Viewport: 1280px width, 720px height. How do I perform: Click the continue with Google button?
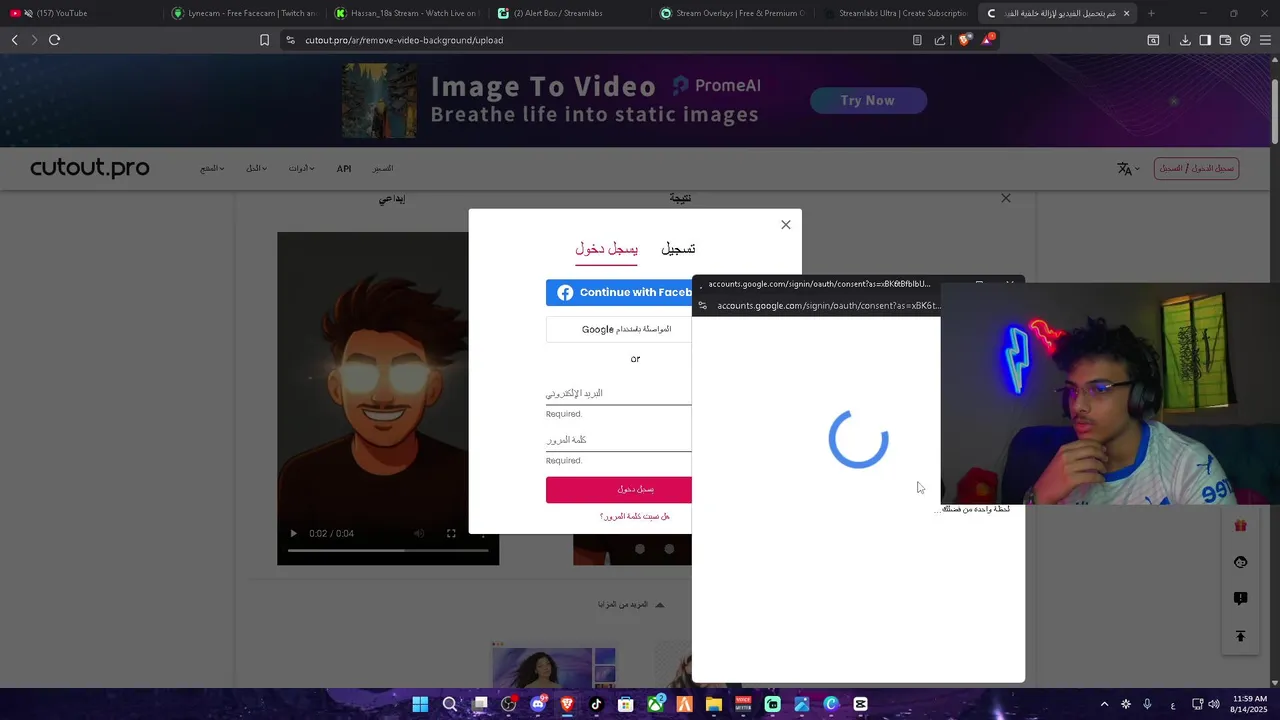coord(619,329)
